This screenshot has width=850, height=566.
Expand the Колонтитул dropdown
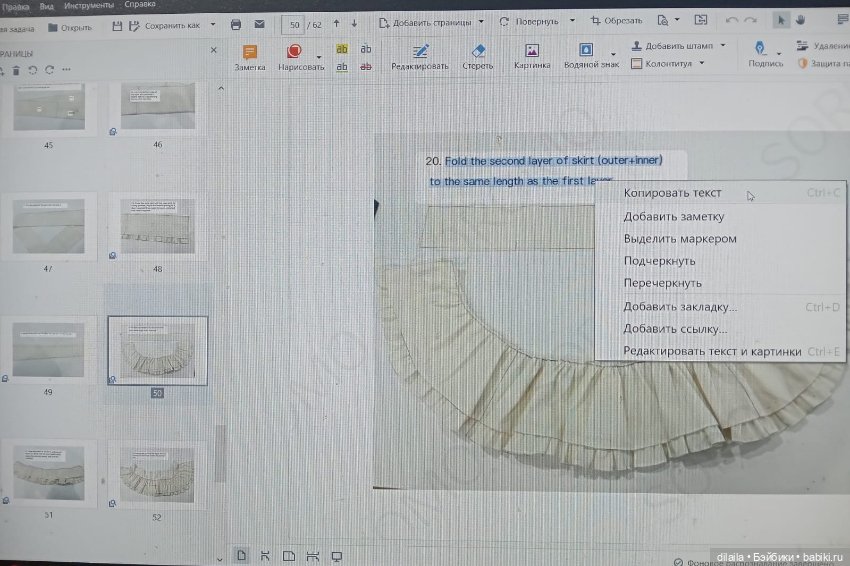(702, 63)
